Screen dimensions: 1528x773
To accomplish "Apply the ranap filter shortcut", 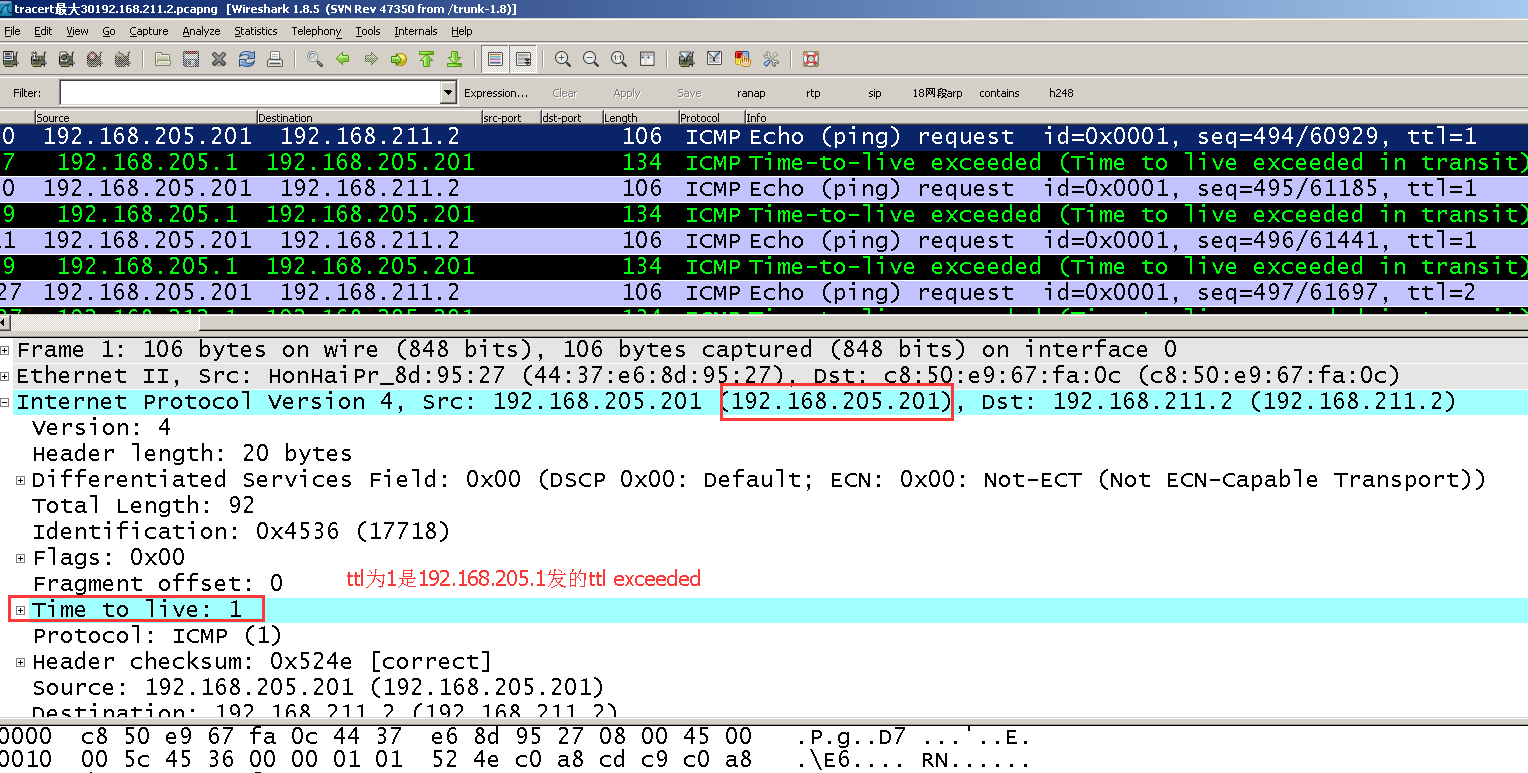I will click(x=751, y=93).
